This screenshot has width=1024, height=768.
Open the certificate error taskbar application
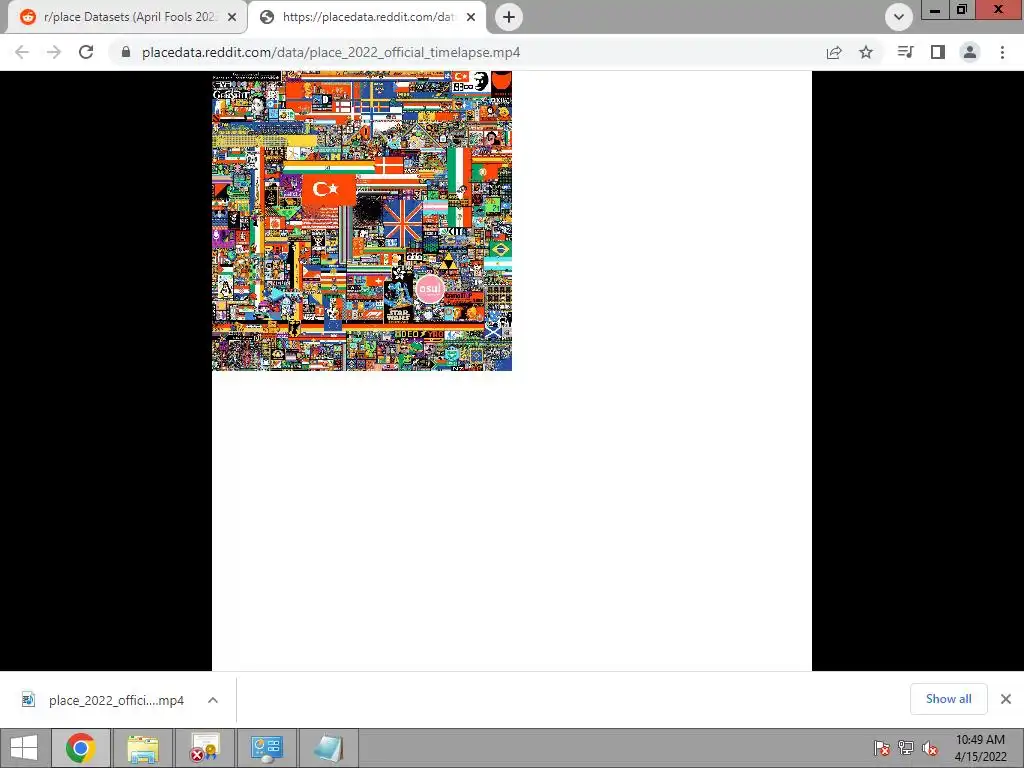(x=204, y=748)
